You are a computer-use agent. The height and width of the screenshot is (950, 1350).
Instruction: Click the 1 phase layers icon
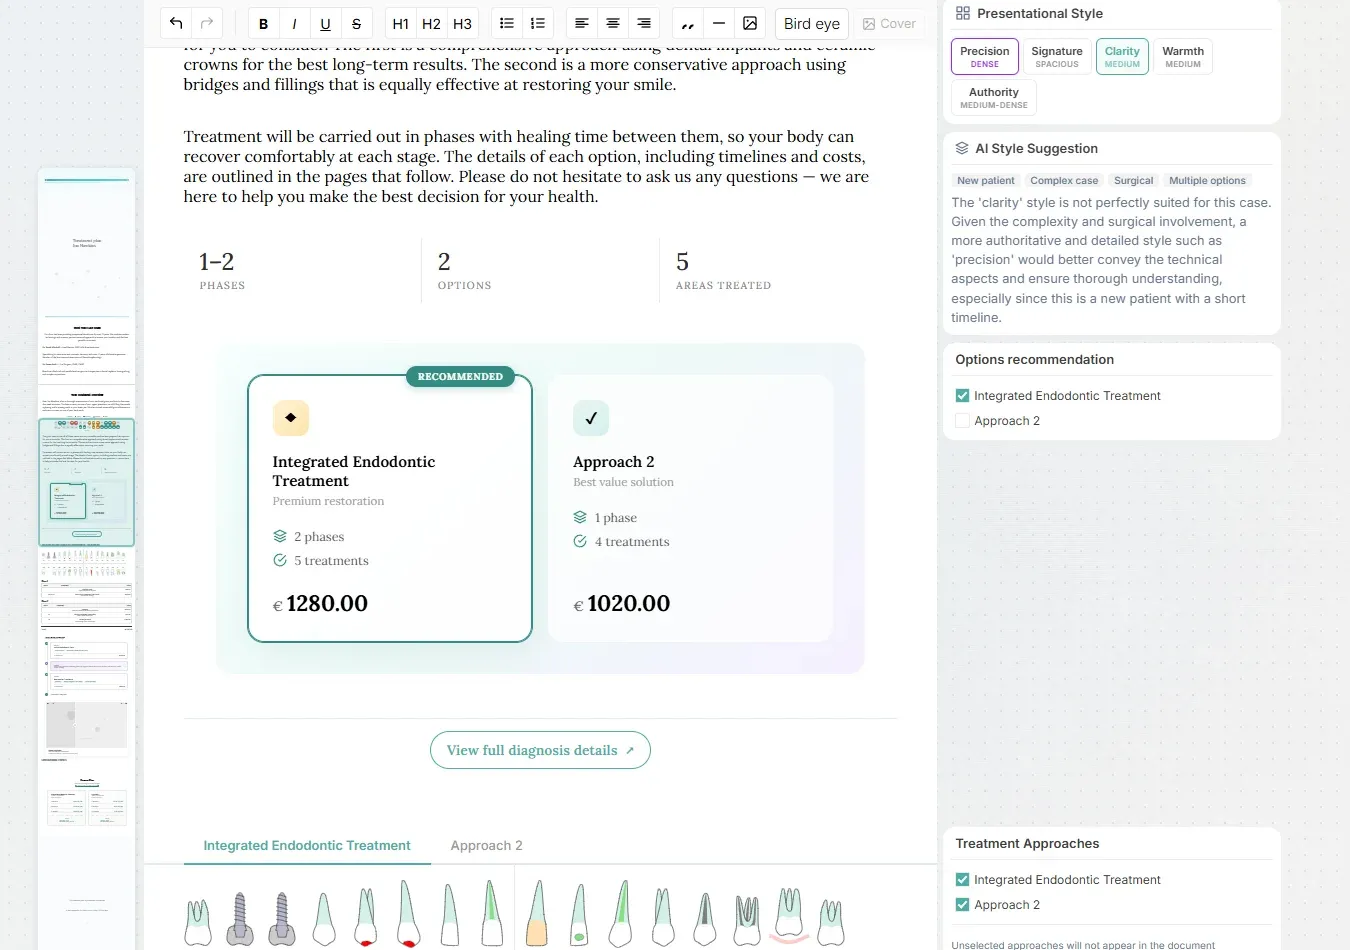pyautogui.click(x=580, y=517)
